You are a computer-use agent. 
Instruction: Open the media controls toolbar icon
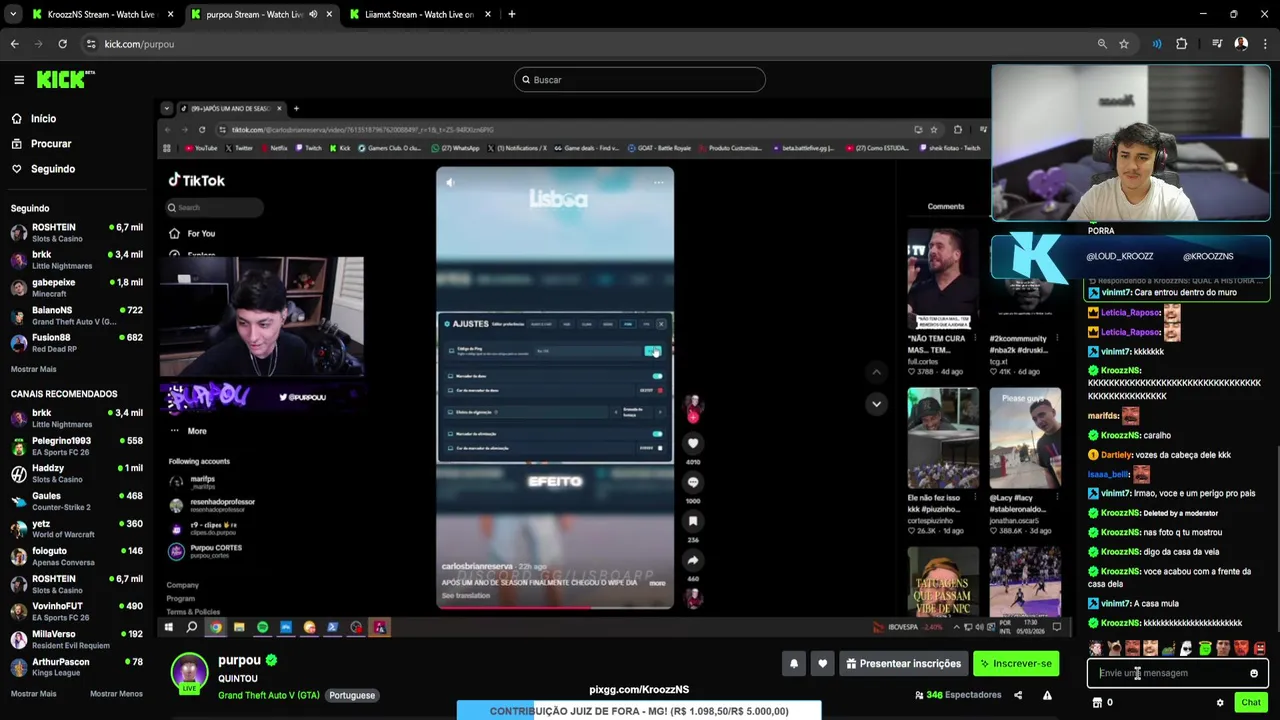point(1217,44)
